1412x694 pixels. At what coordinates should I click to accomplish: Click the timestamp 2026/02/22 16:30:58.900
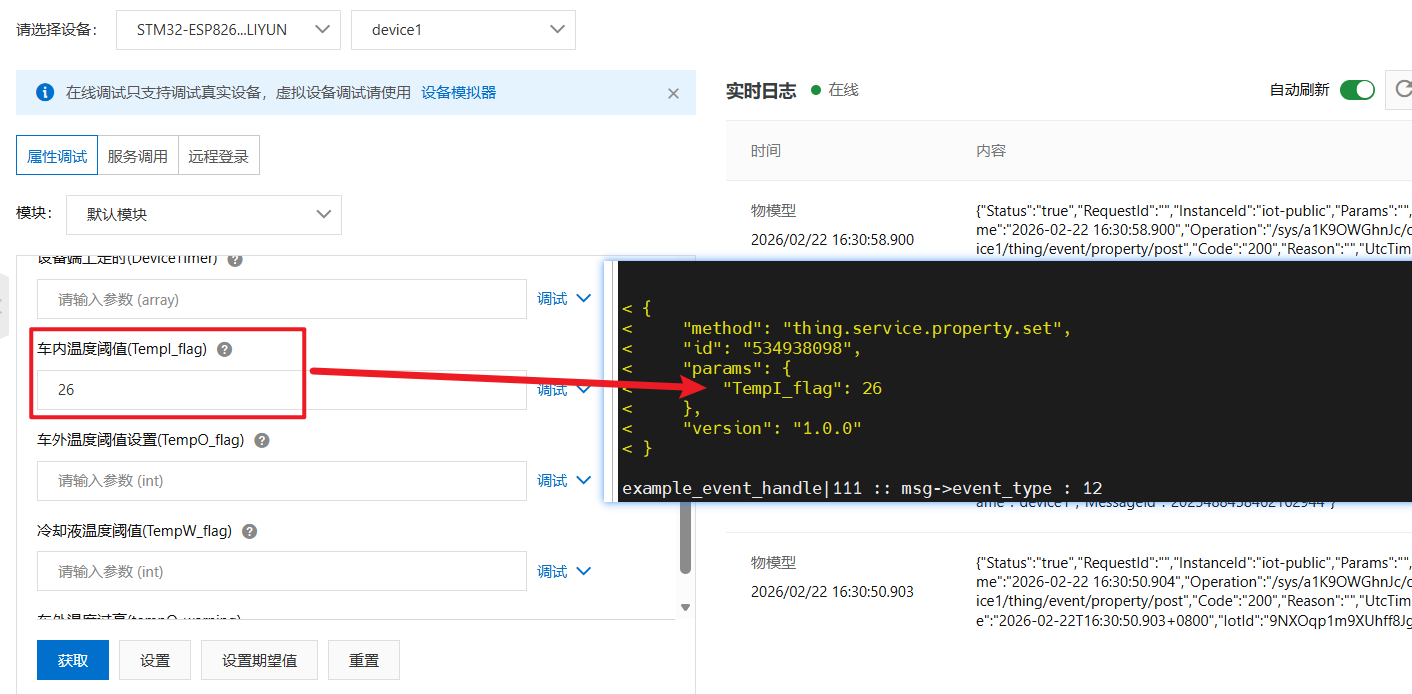832,240
